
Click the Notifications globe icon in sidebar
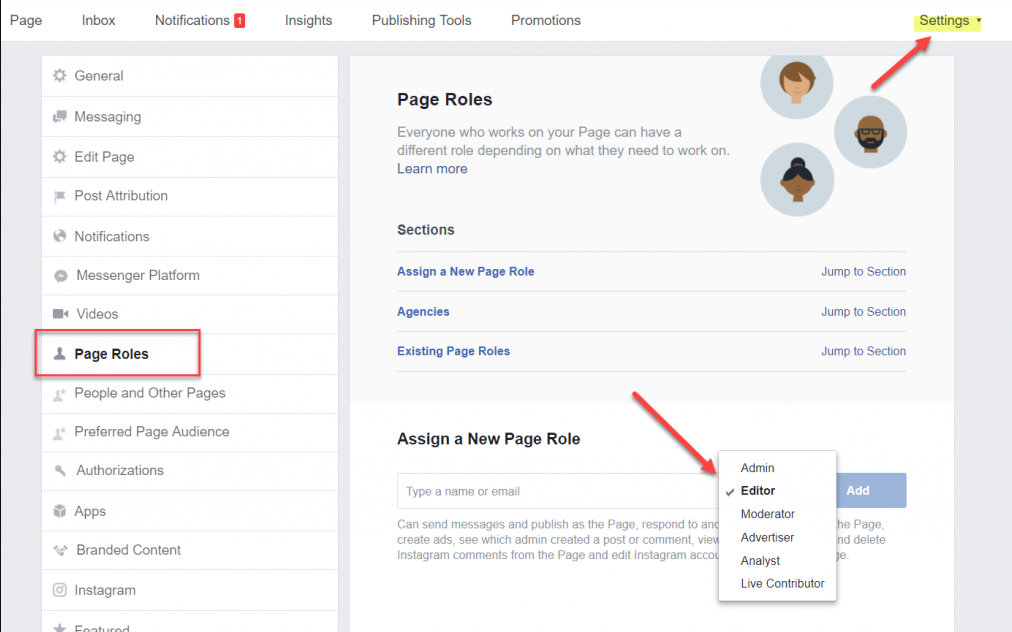60,237
